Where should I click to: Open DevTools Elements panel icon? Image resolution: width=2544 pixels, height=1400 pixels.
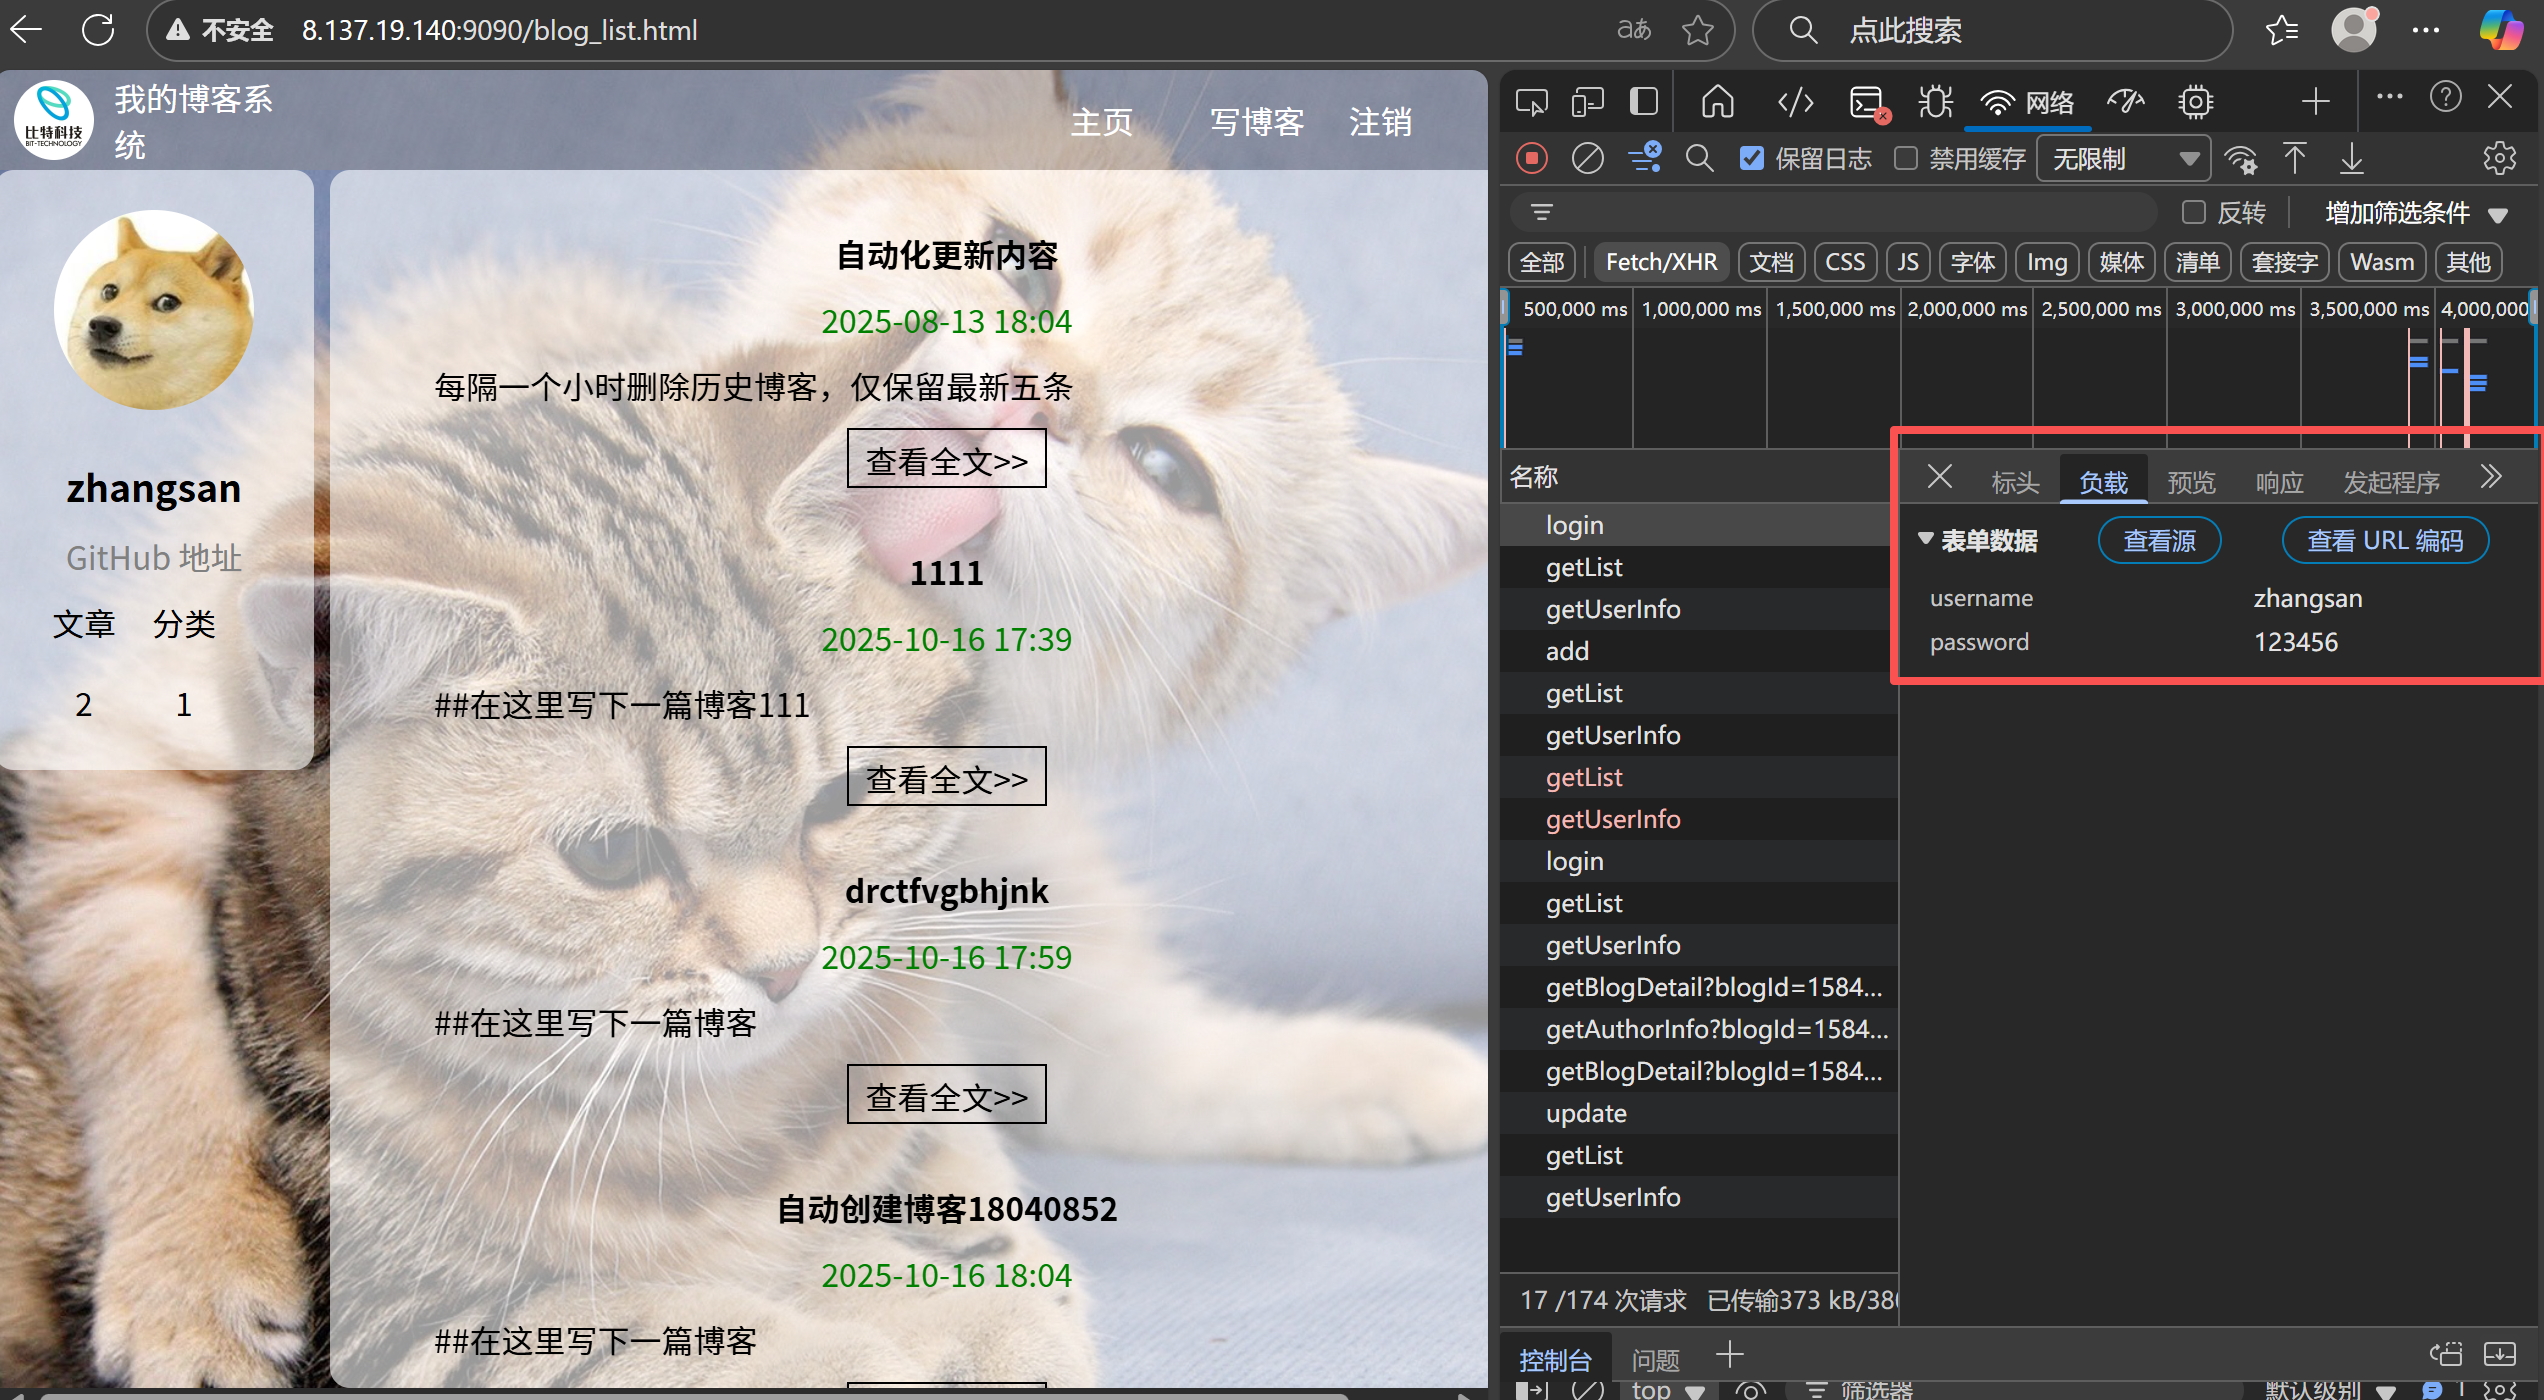point(1795,101)
